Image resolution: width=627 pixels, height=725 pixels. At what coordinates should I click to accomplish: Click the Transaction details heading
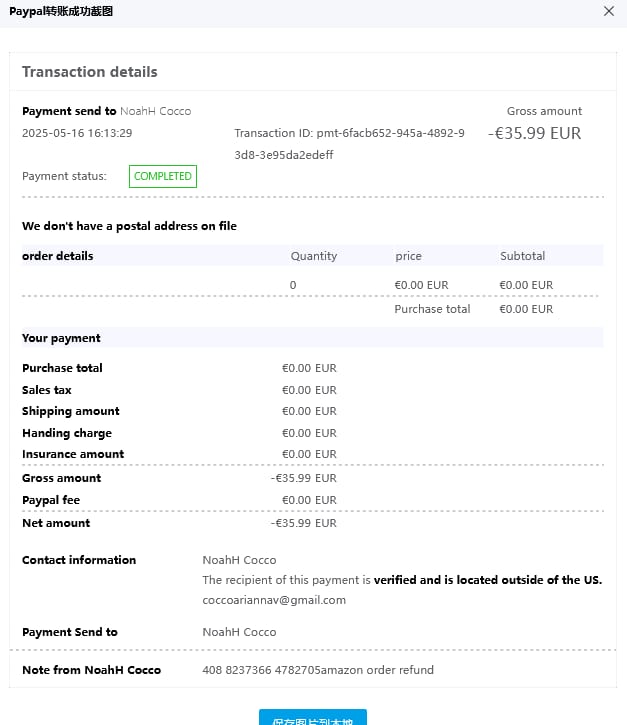[x=90, y=72]
